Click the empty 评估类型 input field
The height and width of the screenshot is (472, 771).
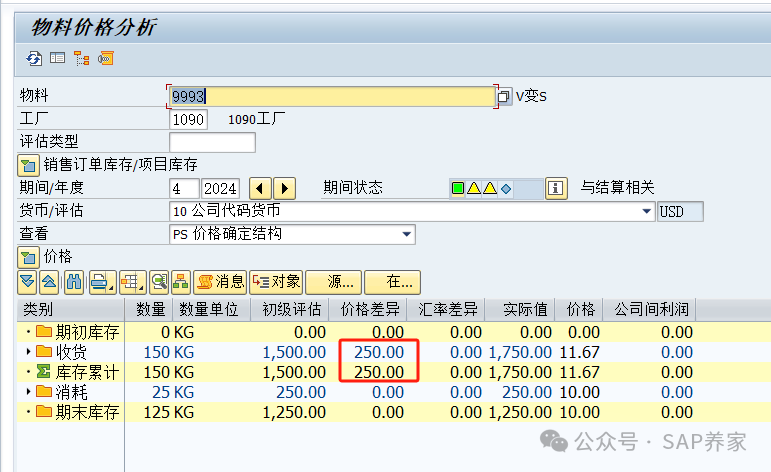pos(212,143)
